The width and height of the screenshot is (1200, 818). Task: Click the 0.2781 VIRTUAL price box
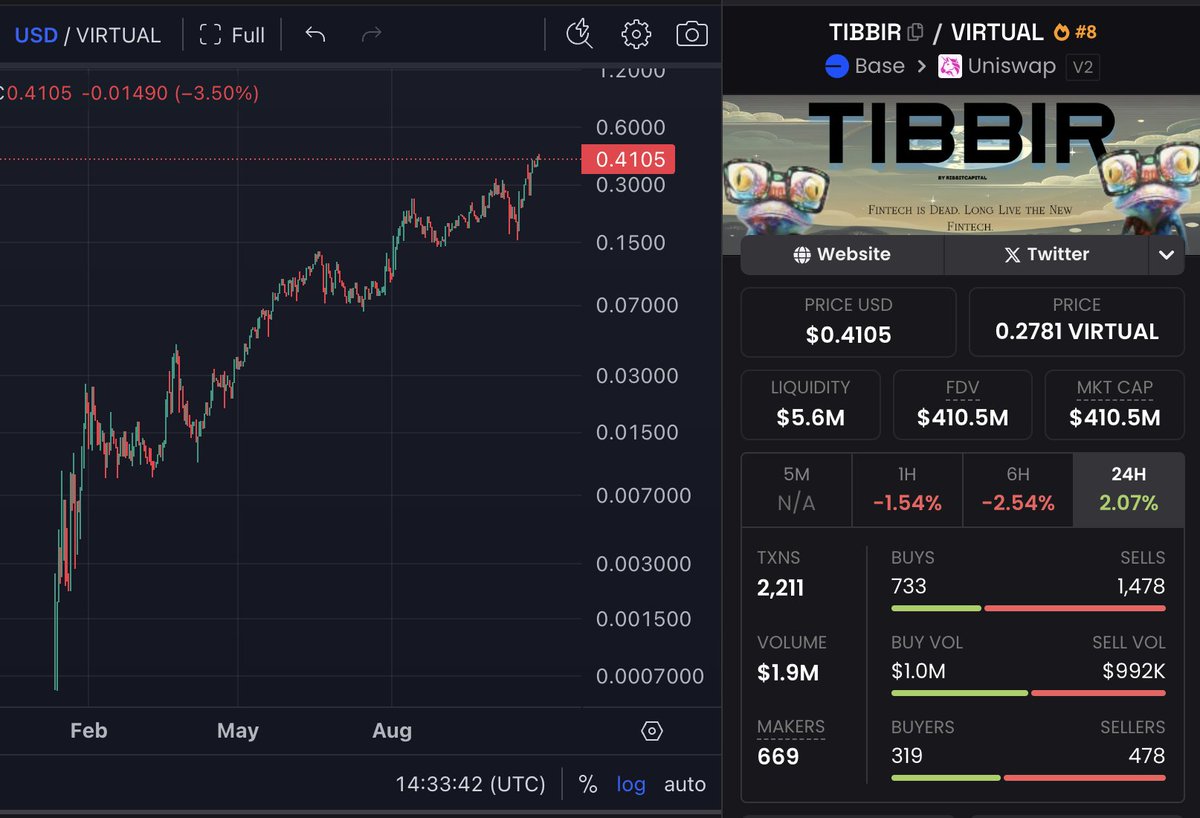tap(1077, 322)
